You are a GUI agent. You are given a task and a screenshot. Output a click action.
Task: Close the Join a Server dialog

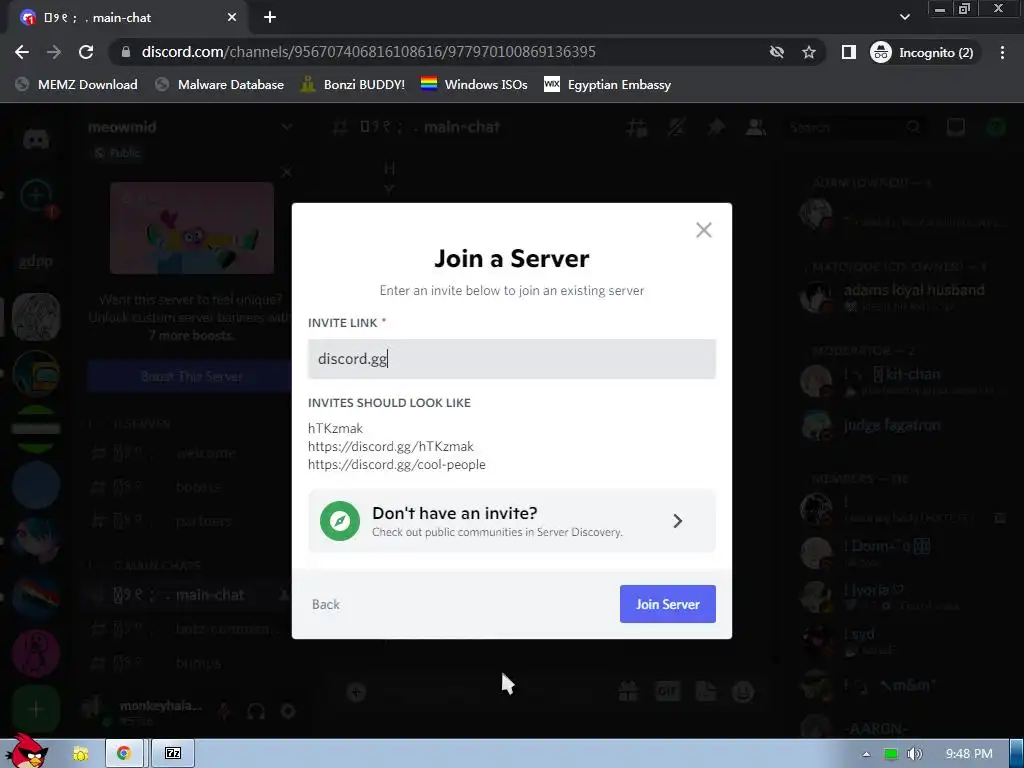tap(703, 230)
